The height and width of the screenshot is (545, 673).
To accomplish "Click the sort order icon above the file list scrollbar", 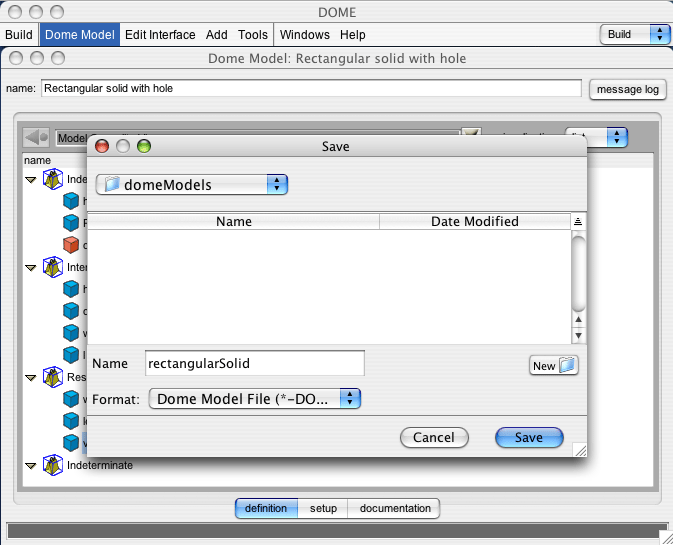I will coord(578,221).
